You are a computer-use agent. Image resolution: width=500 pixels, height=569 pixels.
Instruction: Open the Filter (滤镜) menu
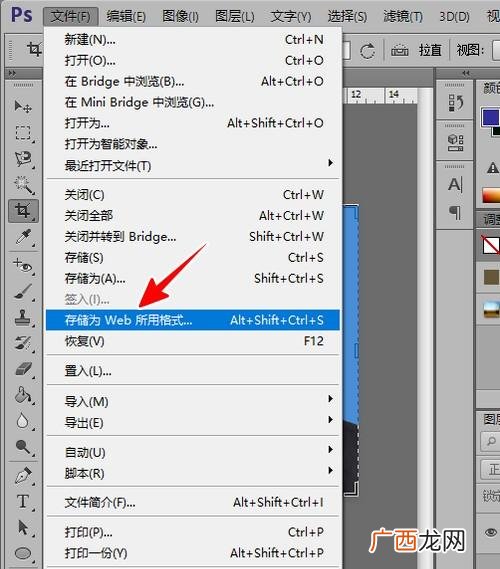[x=403, y=16]
